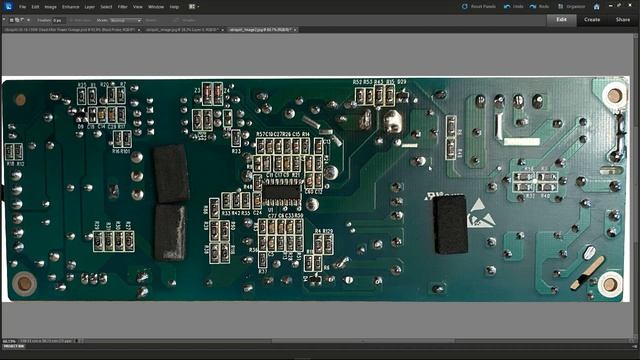Screen dimensions: 640x360
Task: Click the vertical scrollbar at canvas right
Action: [636, 186]
